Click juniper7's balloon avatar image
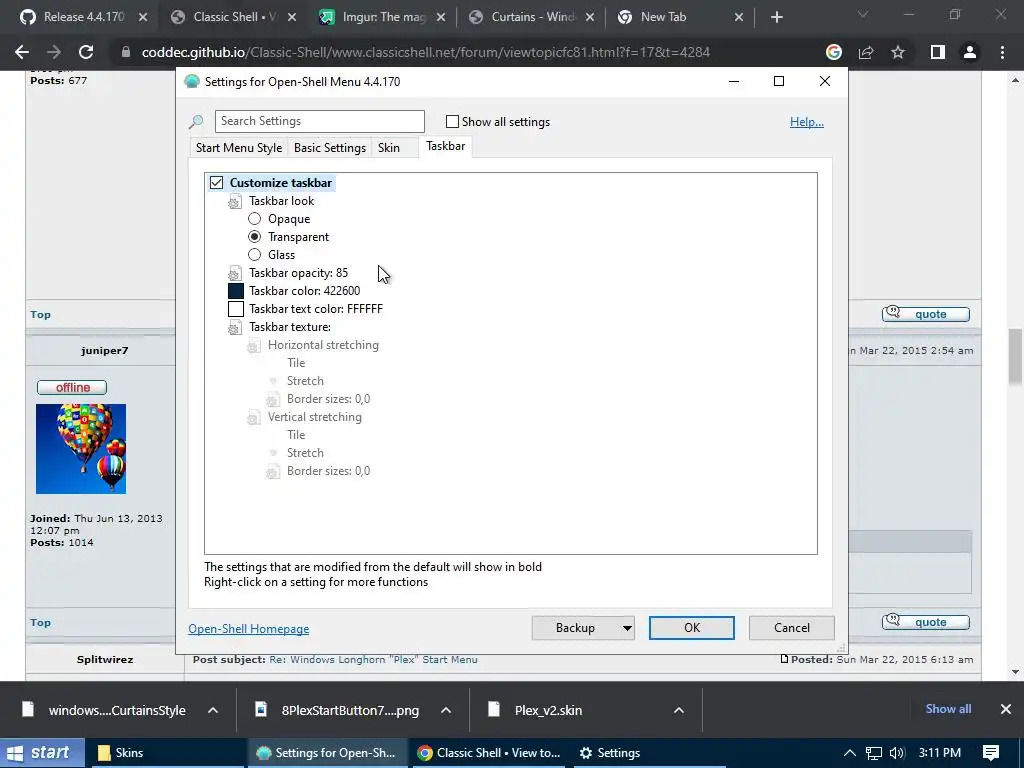 pyautogui.click(x=81, y=449)
